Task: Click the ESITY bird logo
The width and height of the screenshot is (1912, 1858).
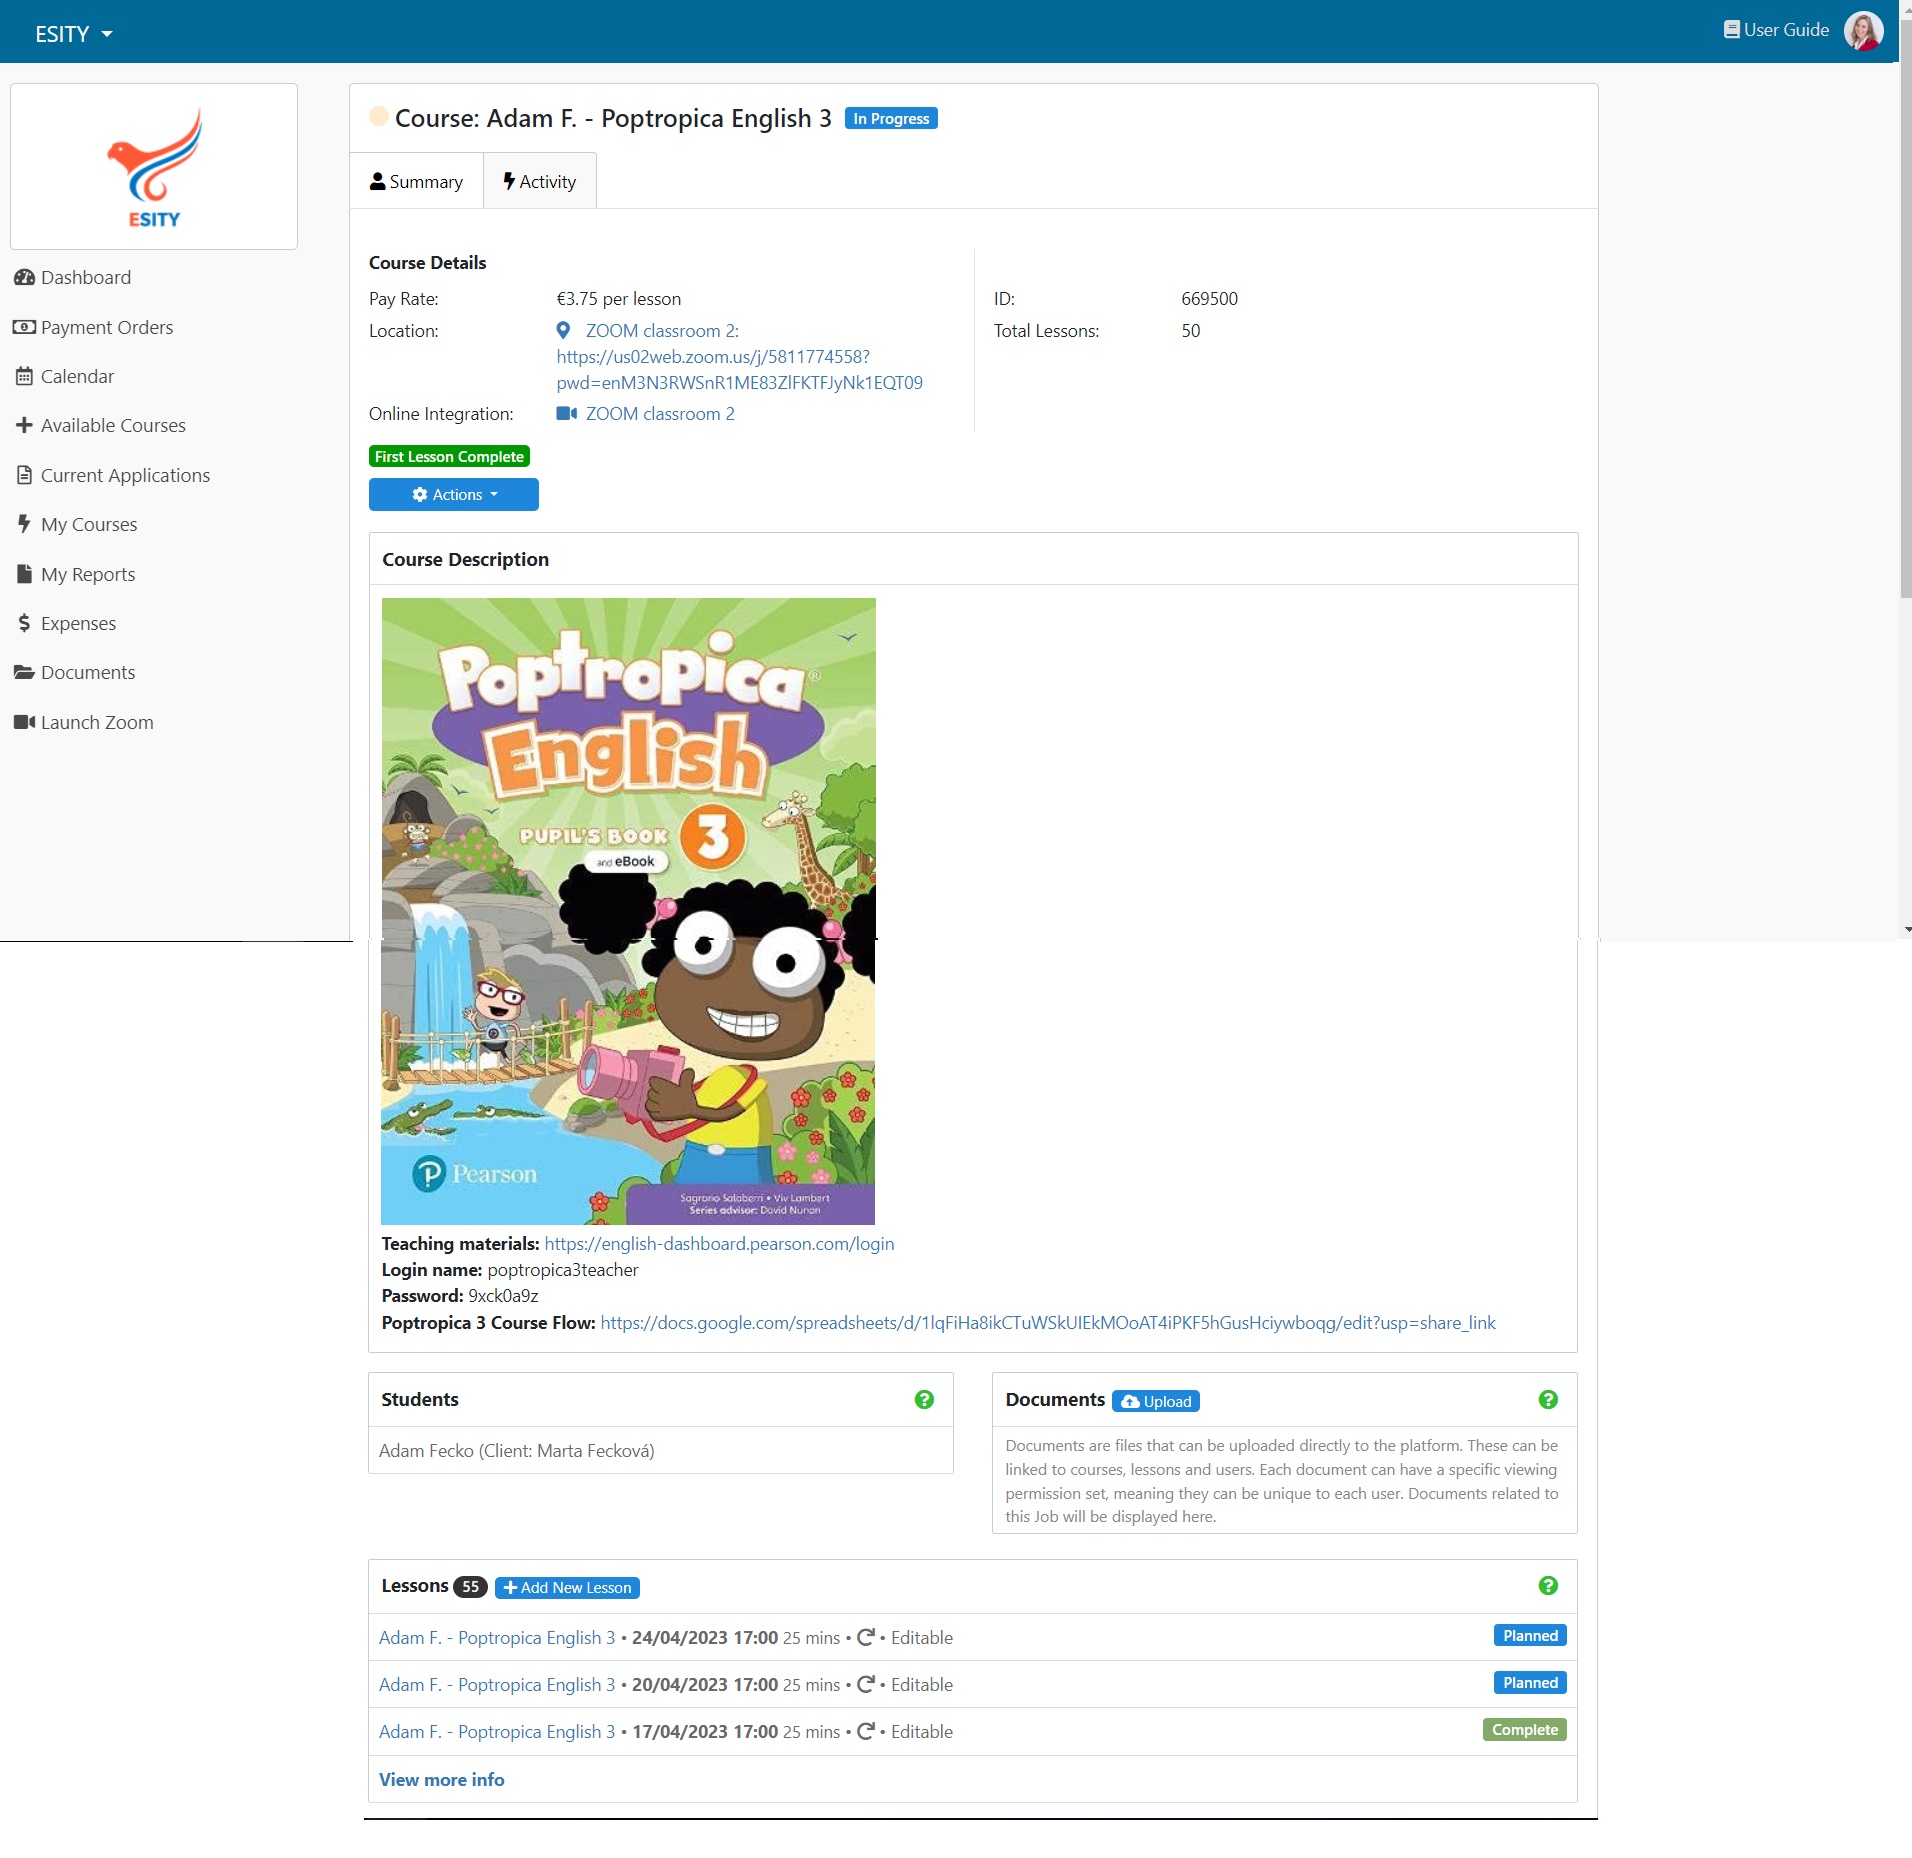Action: coord(154,167)
